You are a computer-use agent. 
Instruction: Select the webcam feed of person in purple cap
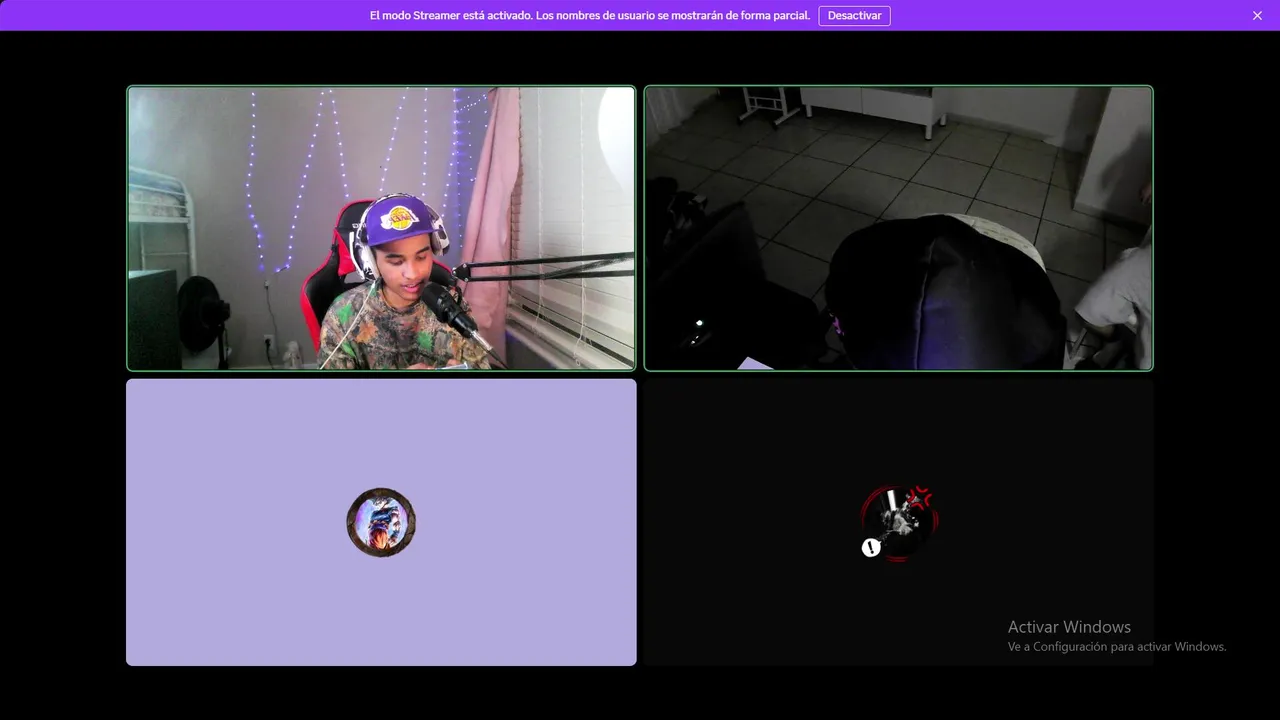(x=381, y=228)
